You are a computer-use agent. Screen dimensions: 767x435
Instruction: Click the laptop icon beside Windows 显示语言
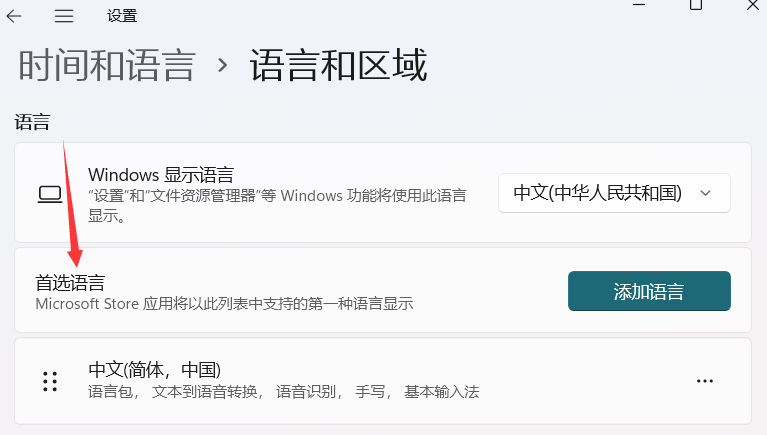click(50, 194)
